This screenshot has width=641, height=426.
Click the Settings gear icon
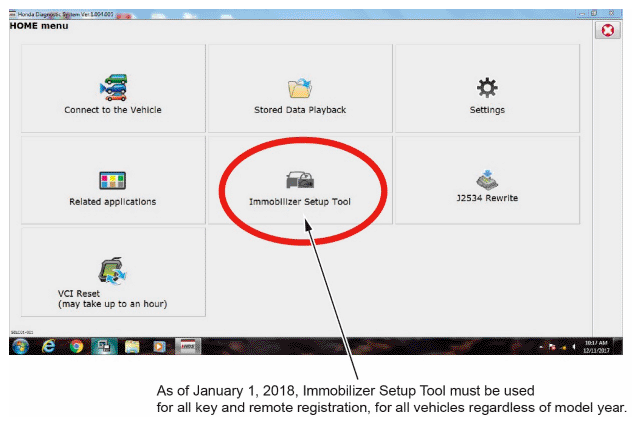pyautogui.click(x=487, y=87)
